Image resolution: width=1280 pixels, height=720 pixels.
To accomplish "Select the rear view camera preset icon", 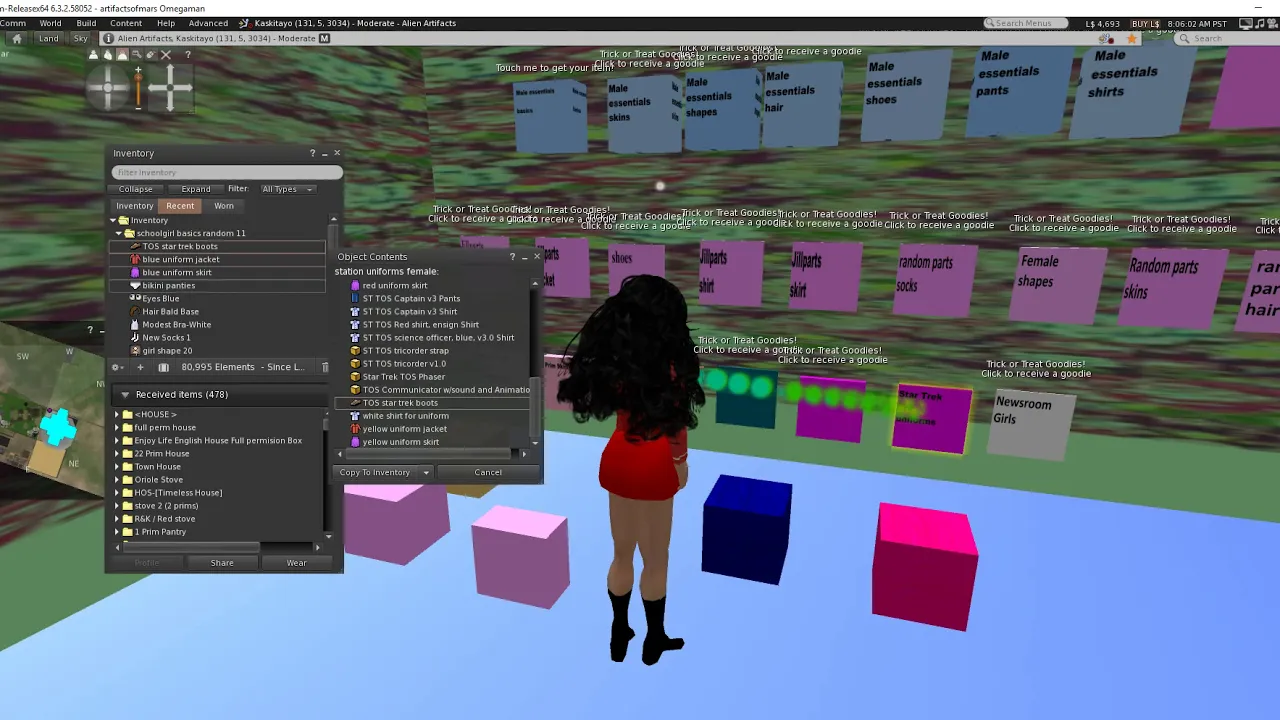I will (122, 55).
